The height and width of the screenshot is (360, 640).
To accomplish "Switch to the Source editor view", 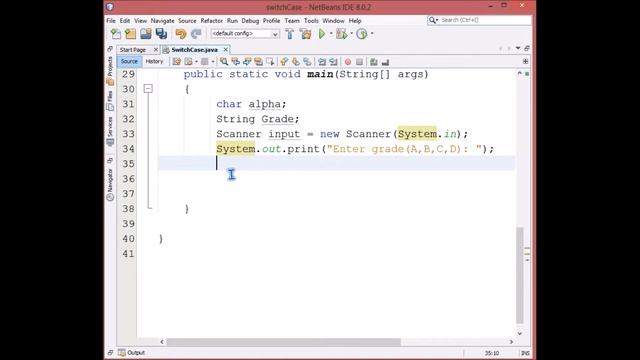I will (129, 61).
